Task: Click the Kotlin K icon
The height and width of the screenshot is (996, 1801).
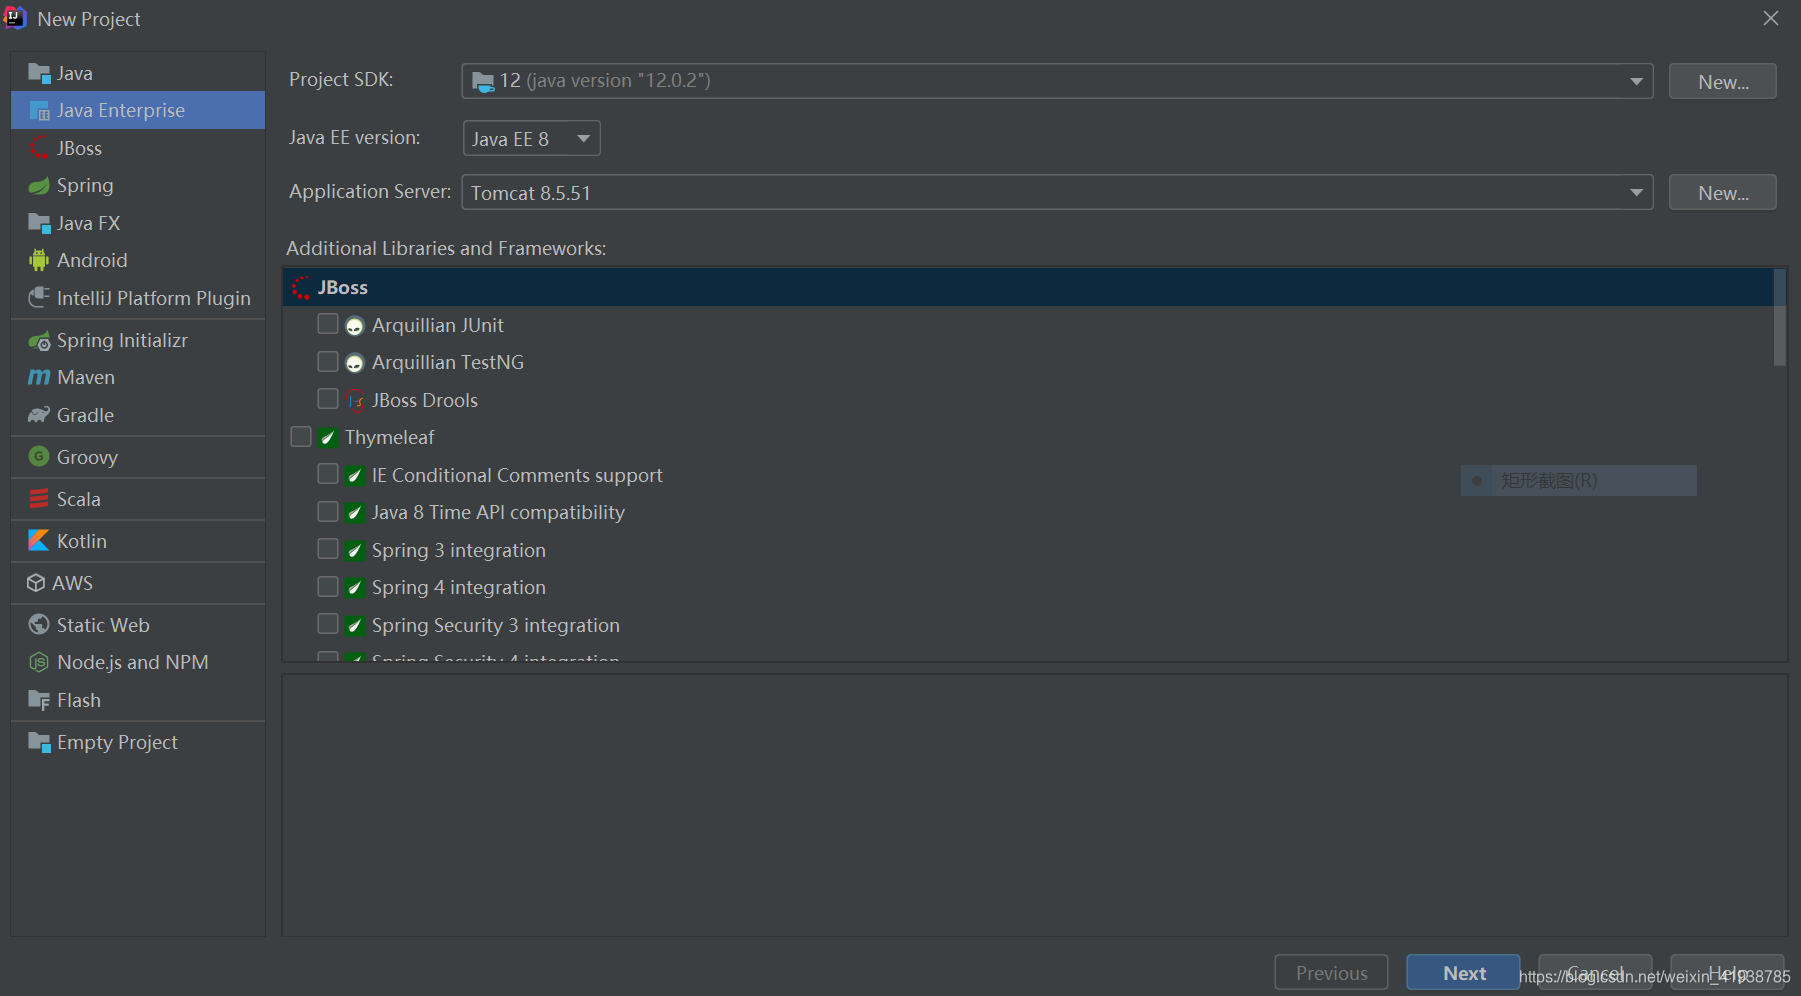Action: 39,540
